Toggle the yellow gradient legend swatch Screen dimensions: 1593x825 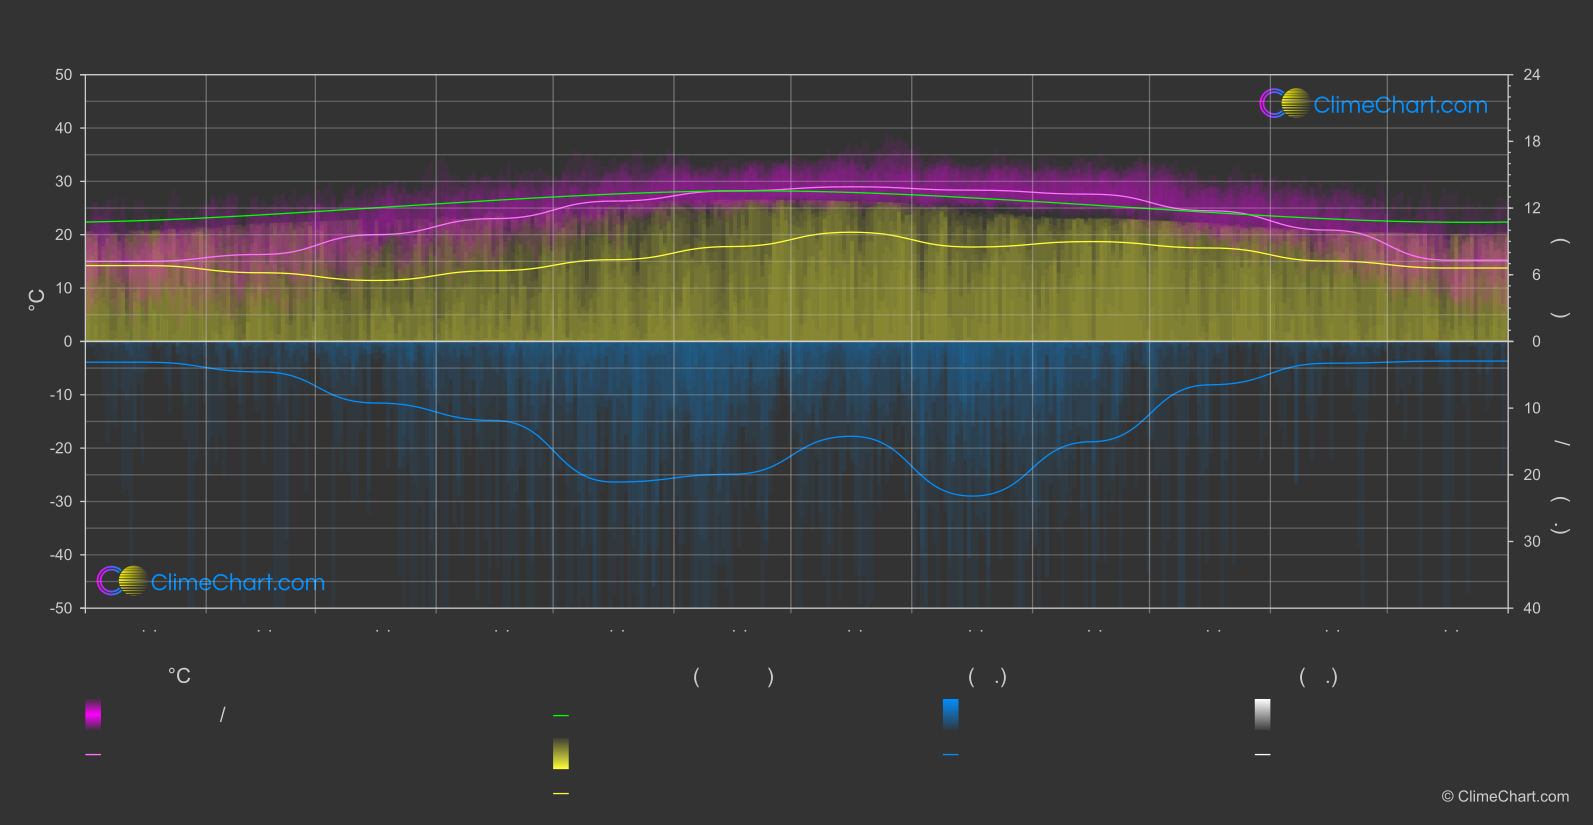(561, 754)
